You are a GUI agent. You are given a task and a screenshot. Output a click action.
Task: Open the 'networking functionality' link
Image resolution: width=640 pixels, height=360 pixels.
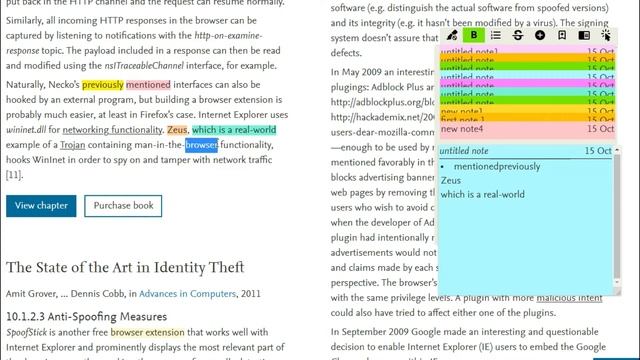[x=112, y=130]
